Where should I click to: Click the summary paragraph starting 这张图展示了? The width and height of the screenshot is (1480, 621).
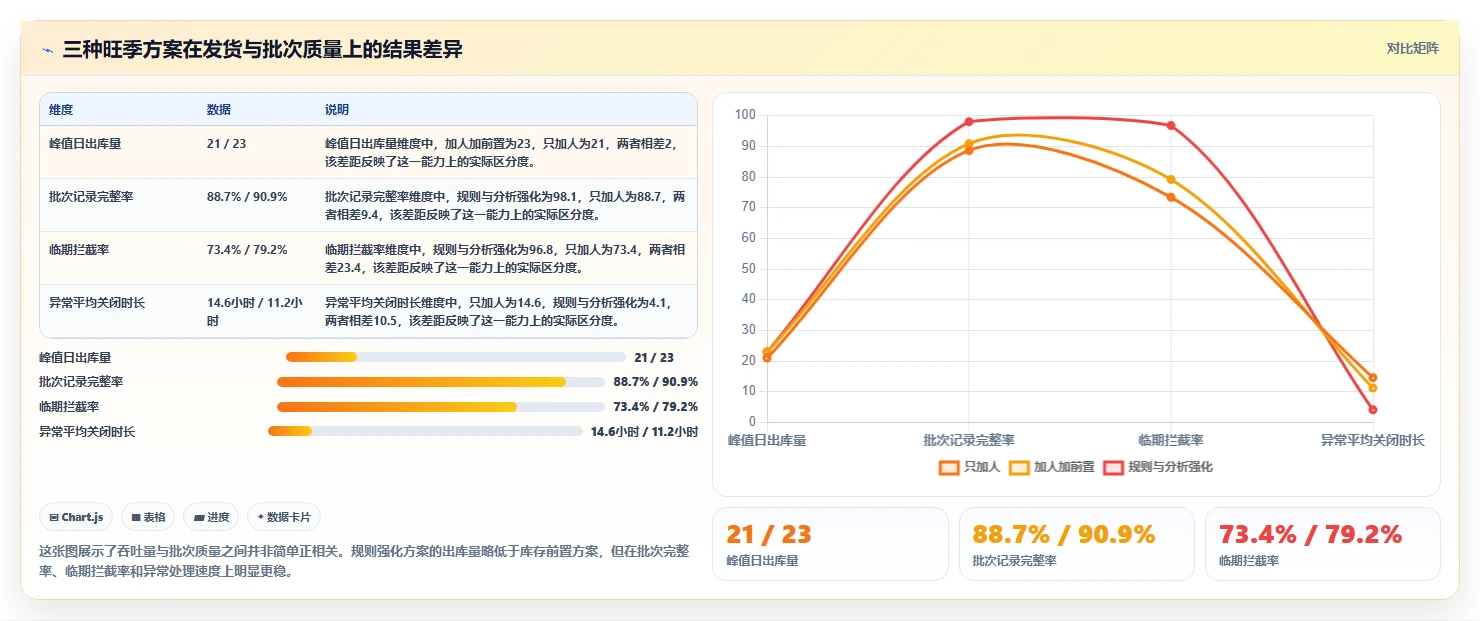pos(364,562)
